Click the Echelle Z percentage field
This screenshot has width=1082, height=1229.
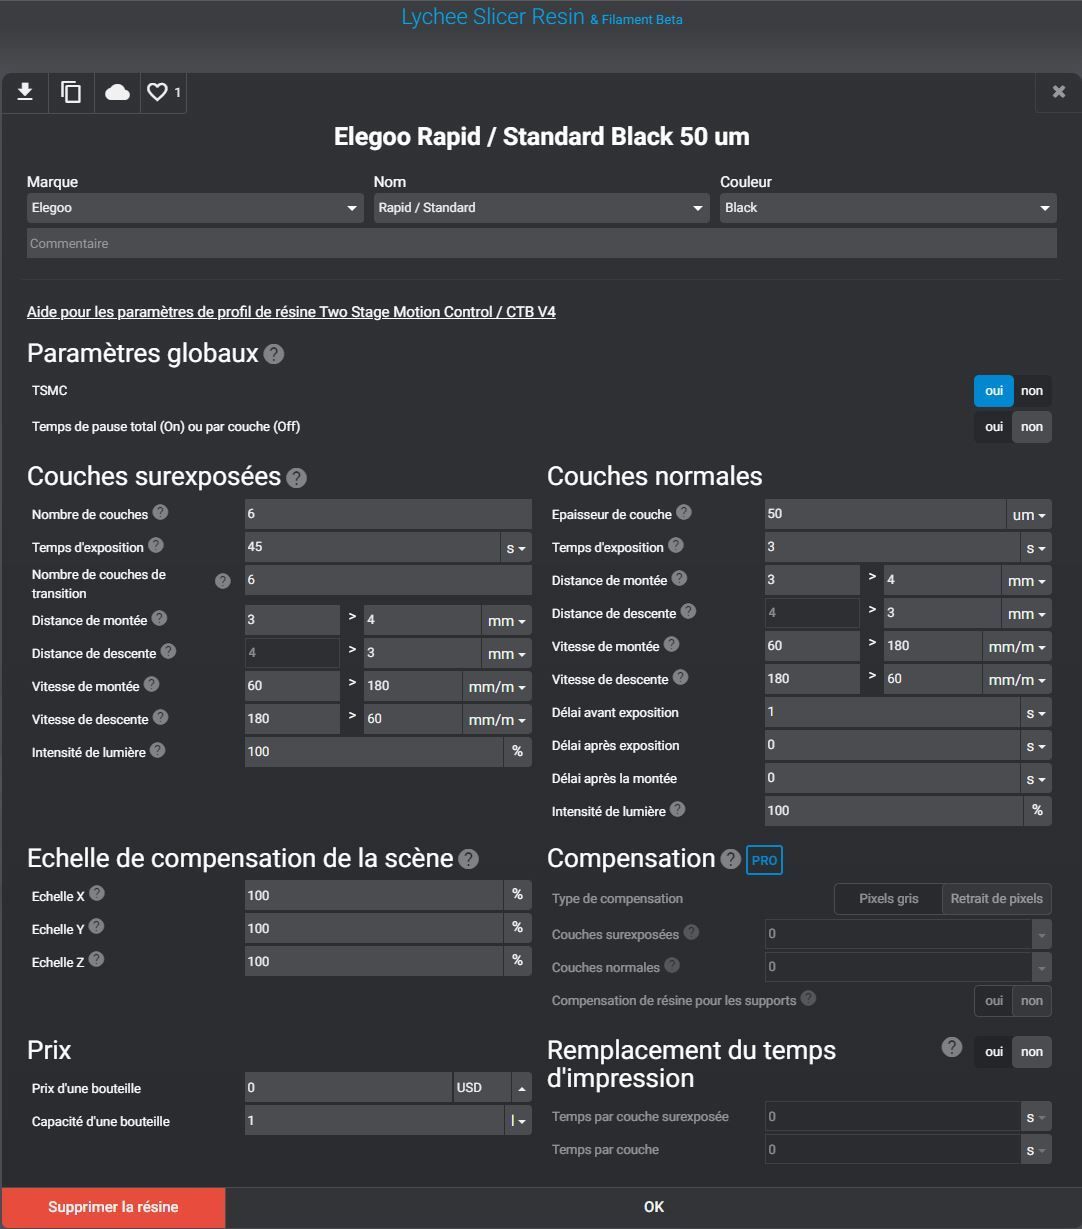(x=373, y=962)
